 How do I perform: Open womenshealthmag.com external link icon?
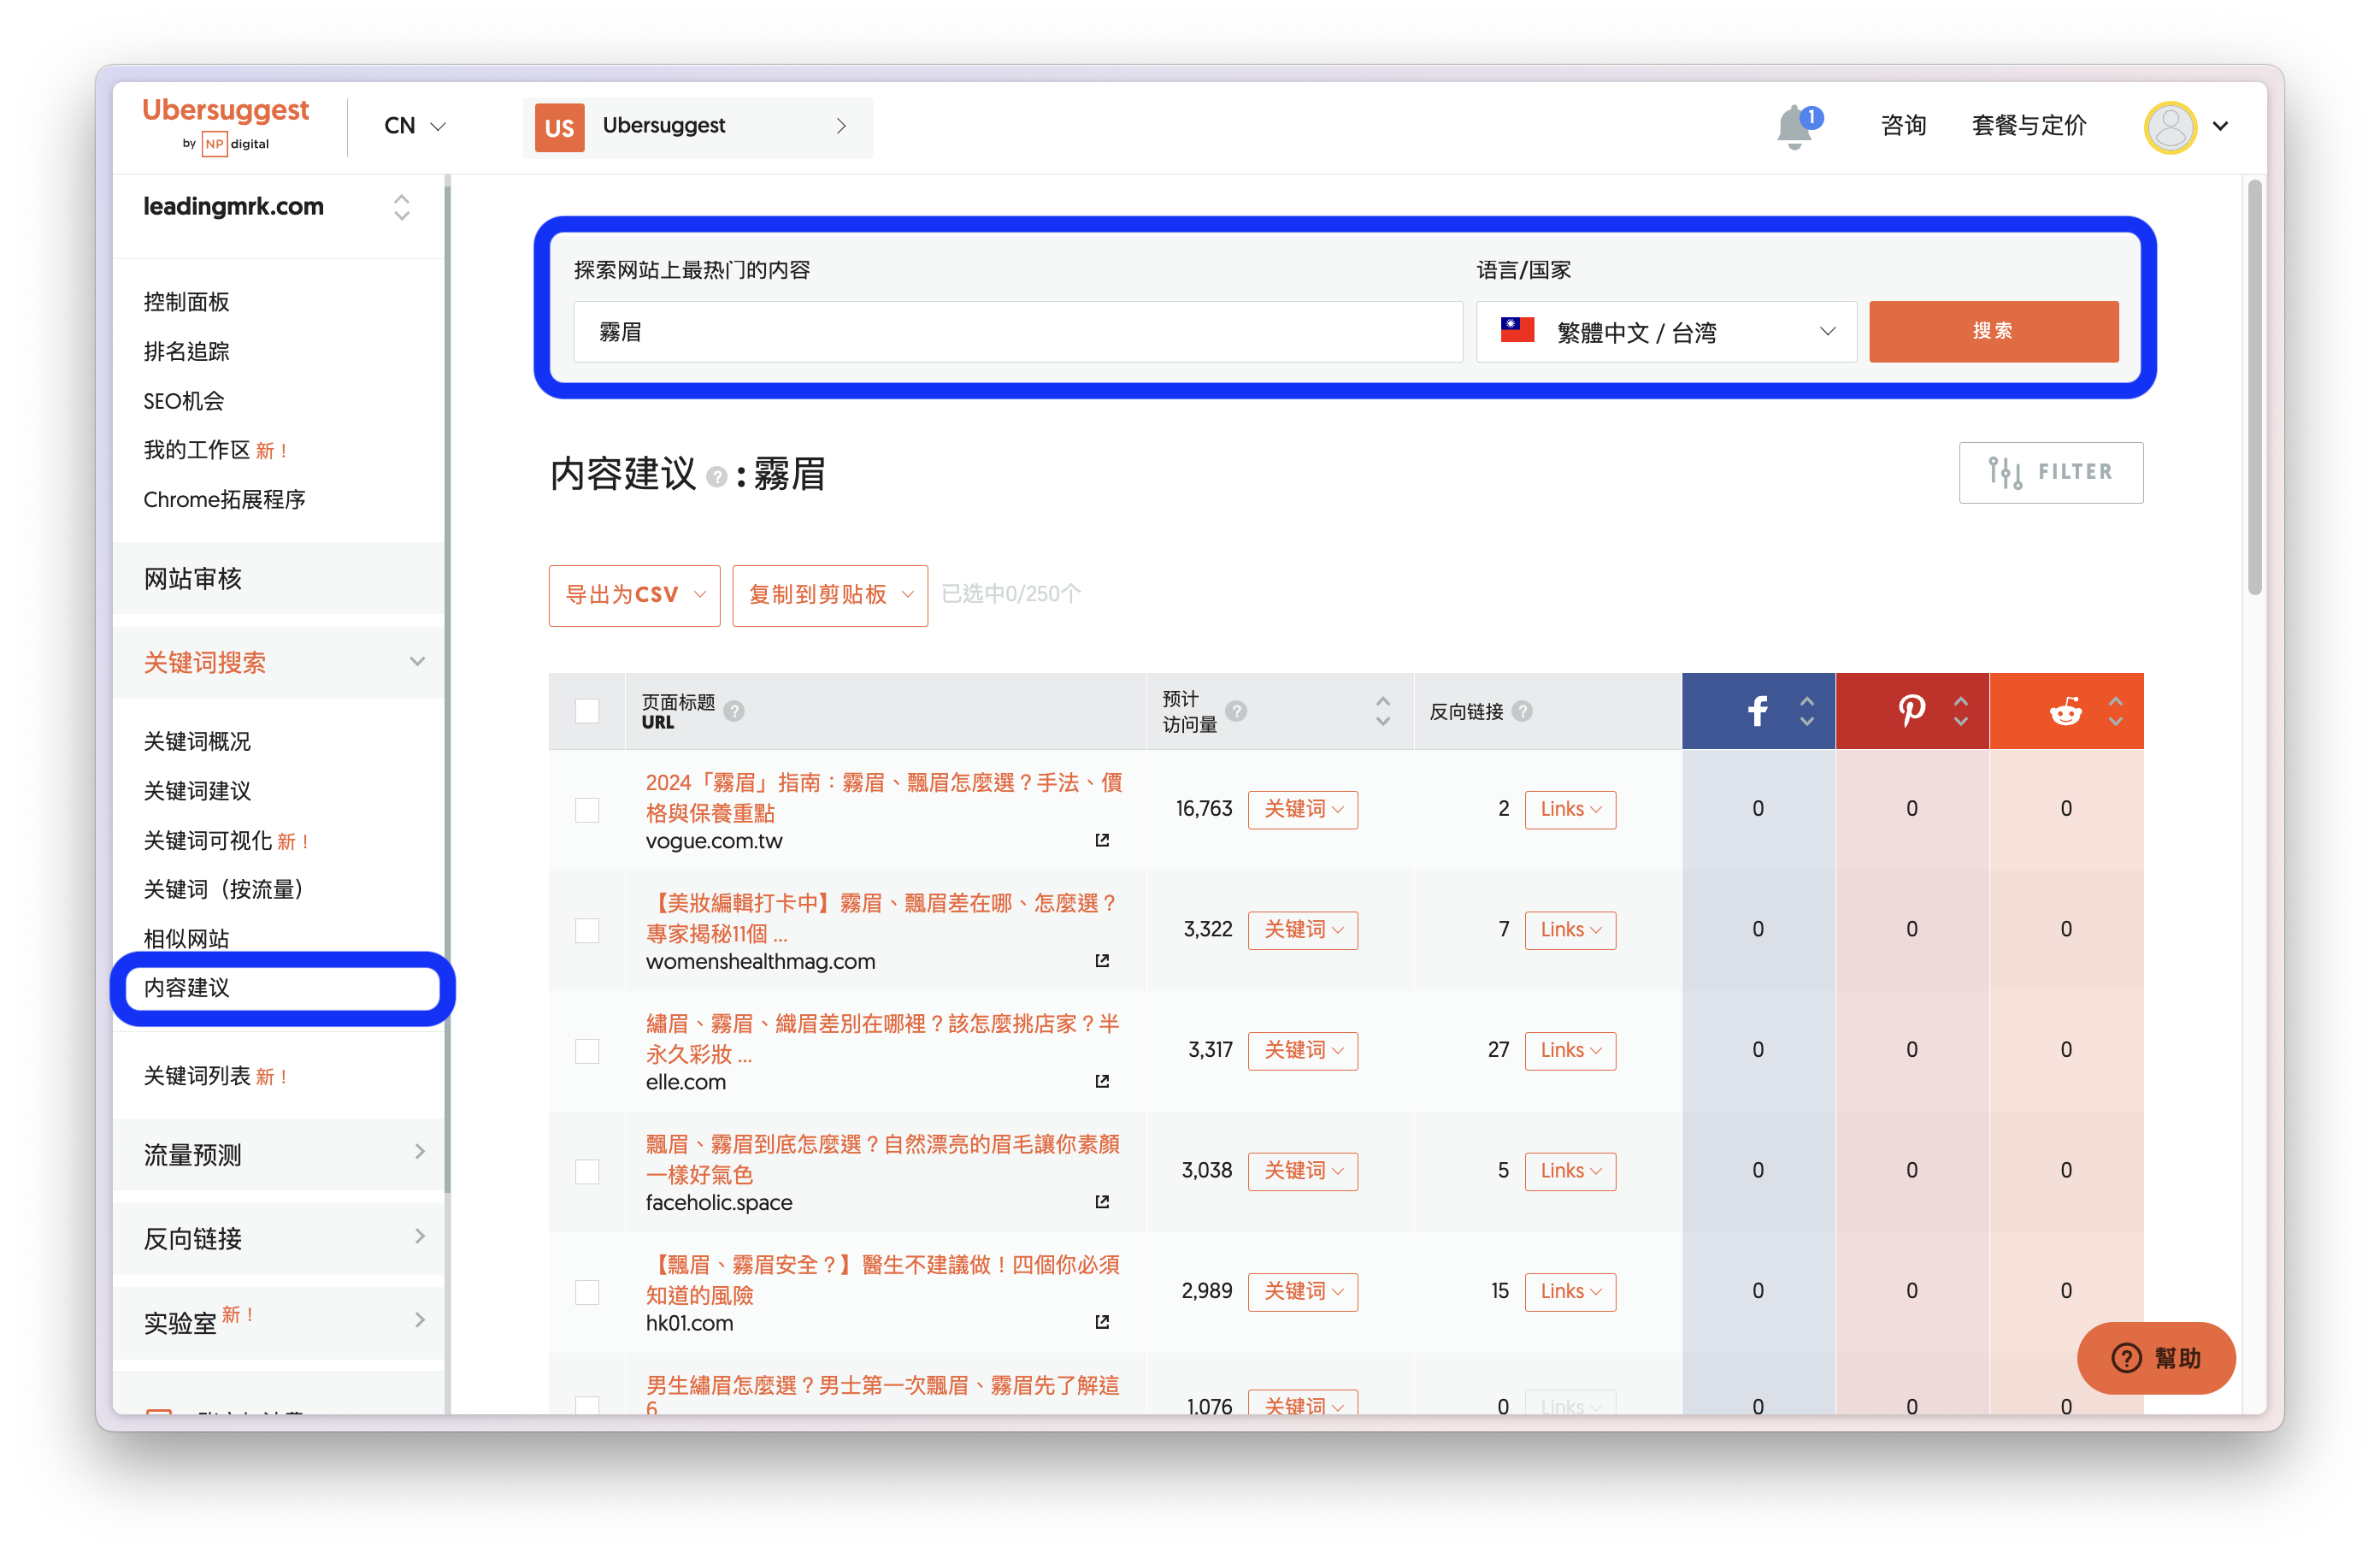pyautogui.click(x=1102, y=960)
